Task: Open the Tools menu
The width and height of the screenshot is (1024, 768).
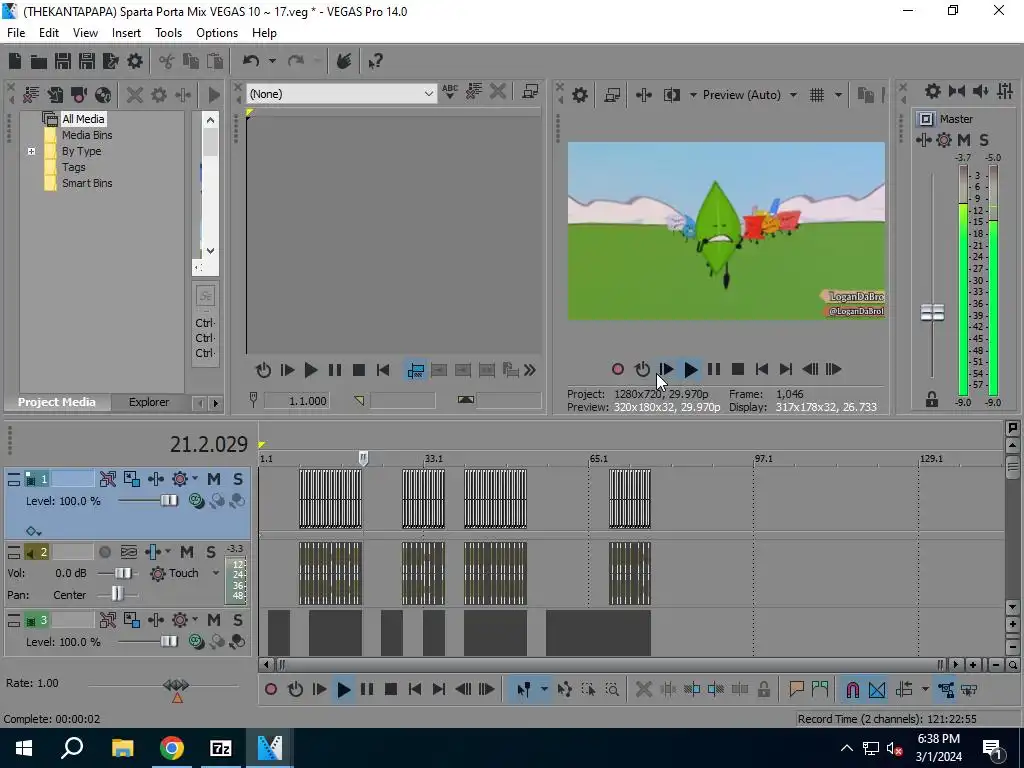Action: (x=168, y=33)
